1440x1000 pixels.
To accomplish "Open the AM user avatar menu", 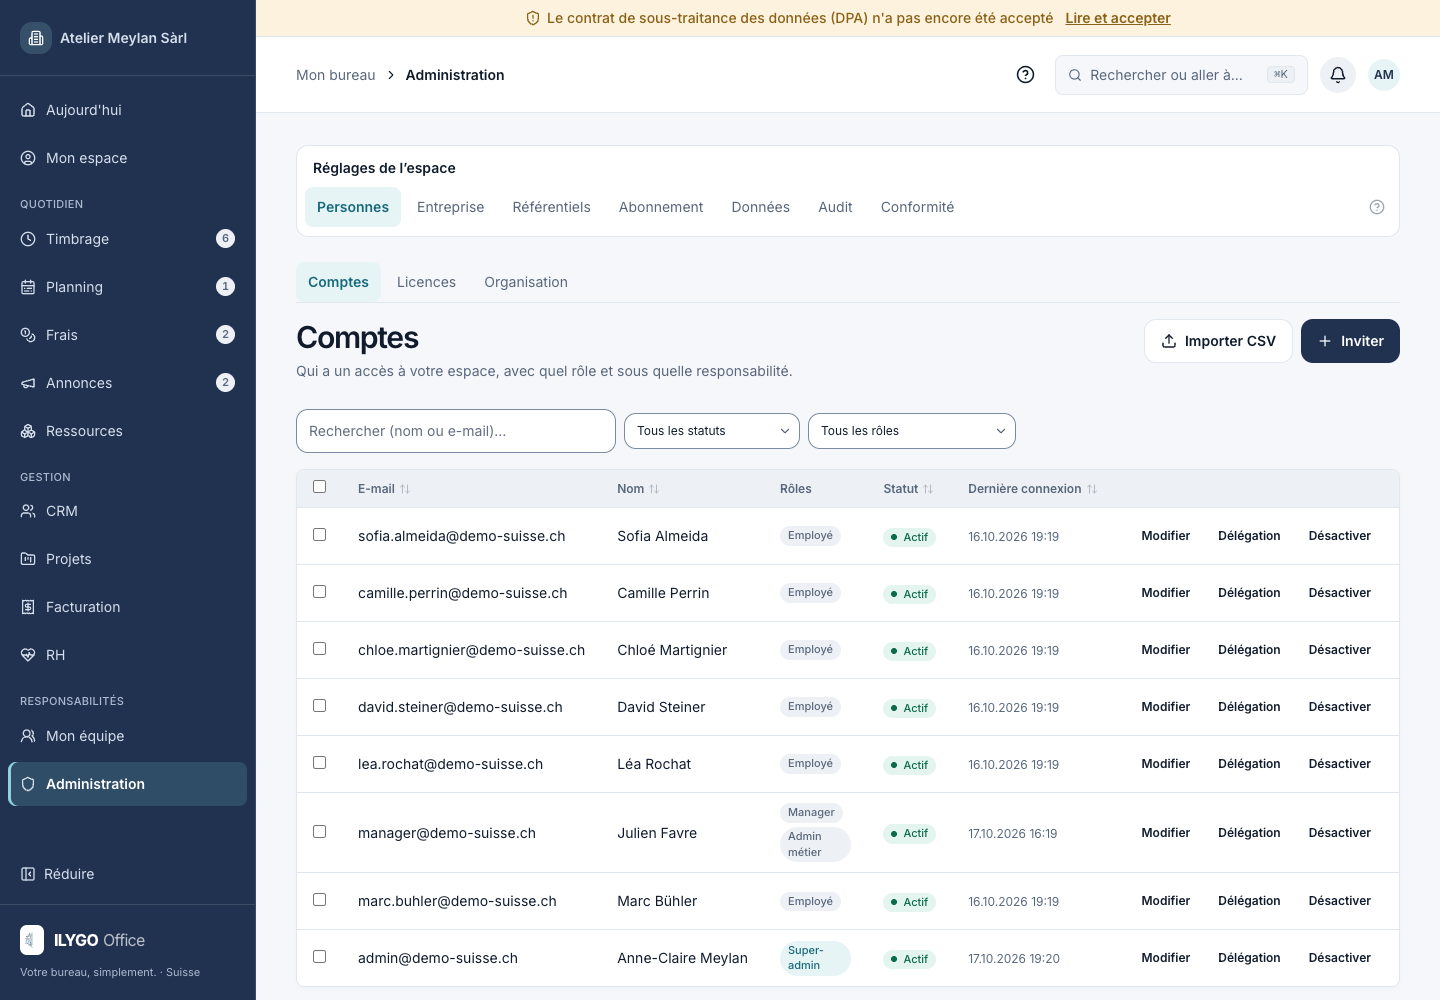I will tap(1384, 75).
